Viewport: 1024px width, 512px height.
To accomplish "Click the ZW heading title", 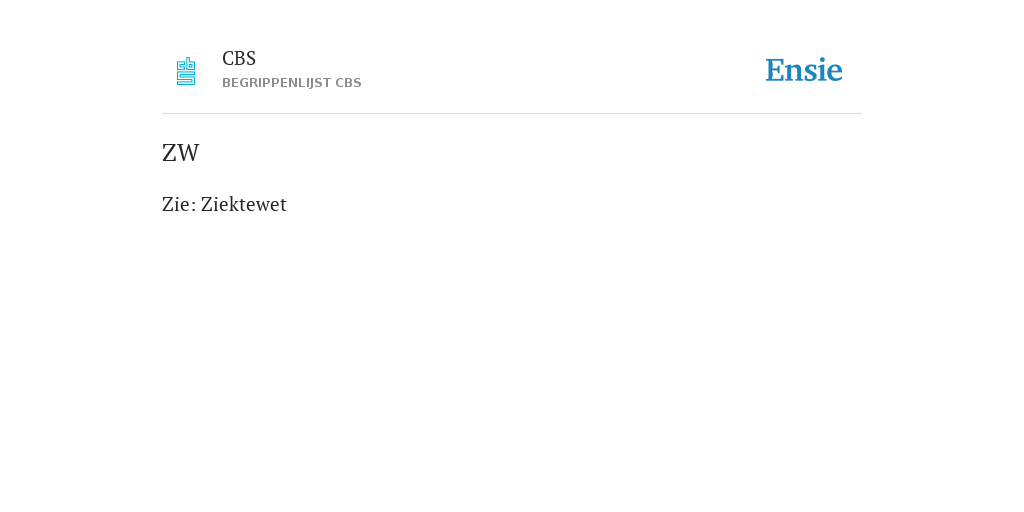I will coord(181,153).
